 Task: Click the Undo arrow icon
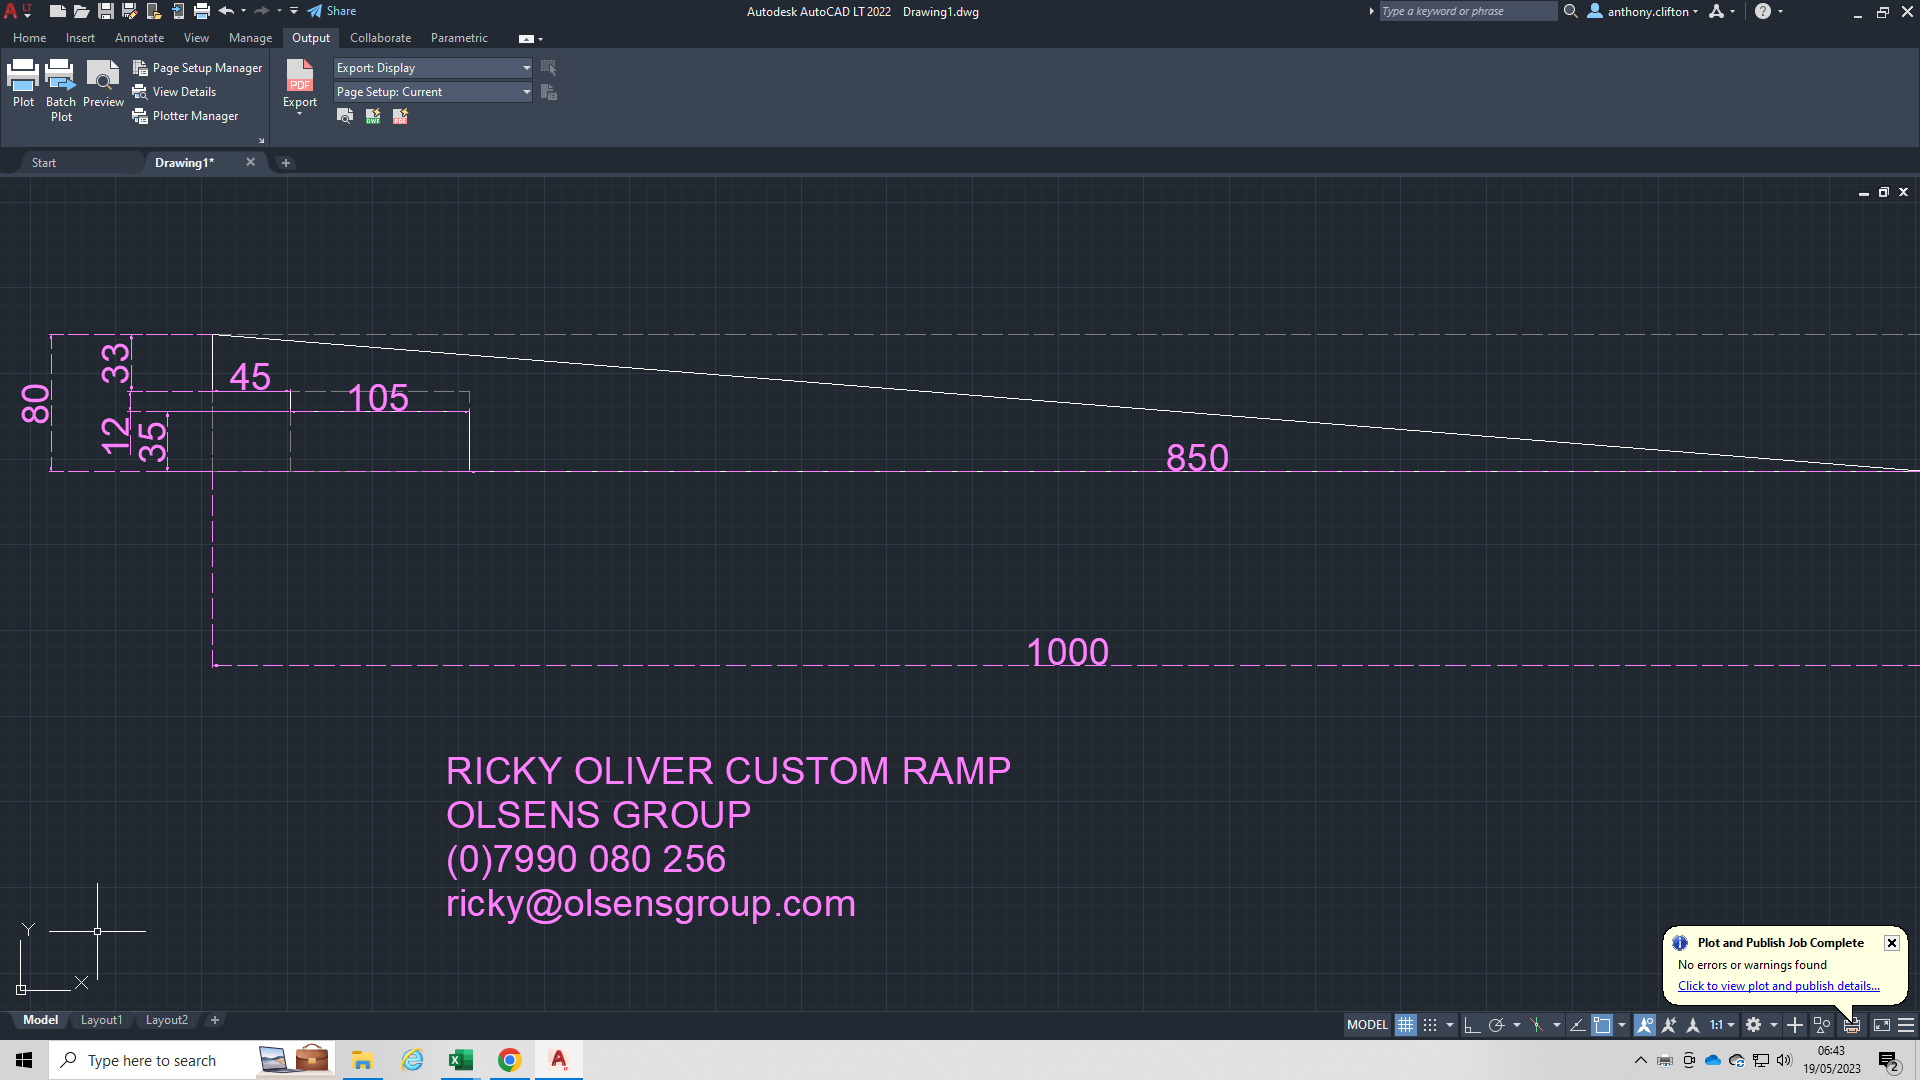(x=226, y=11)
